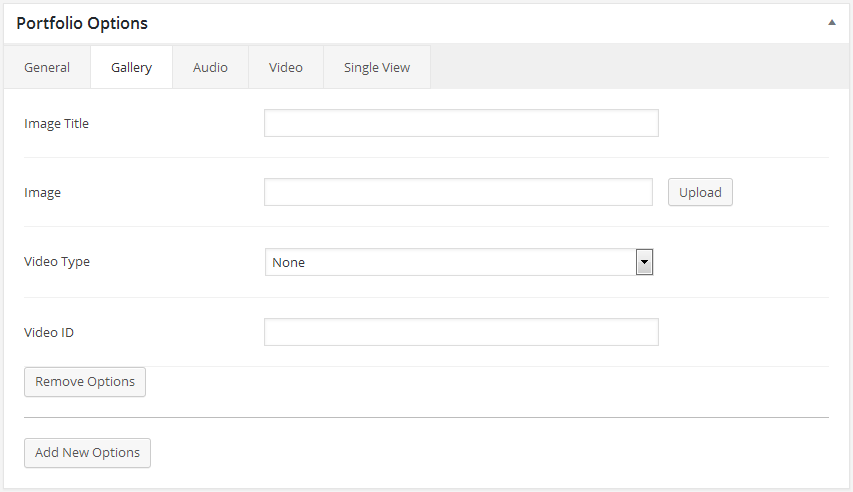Screen dimensions: 853x492
Task: Switch to the General tab
Action: coord(47,68)
